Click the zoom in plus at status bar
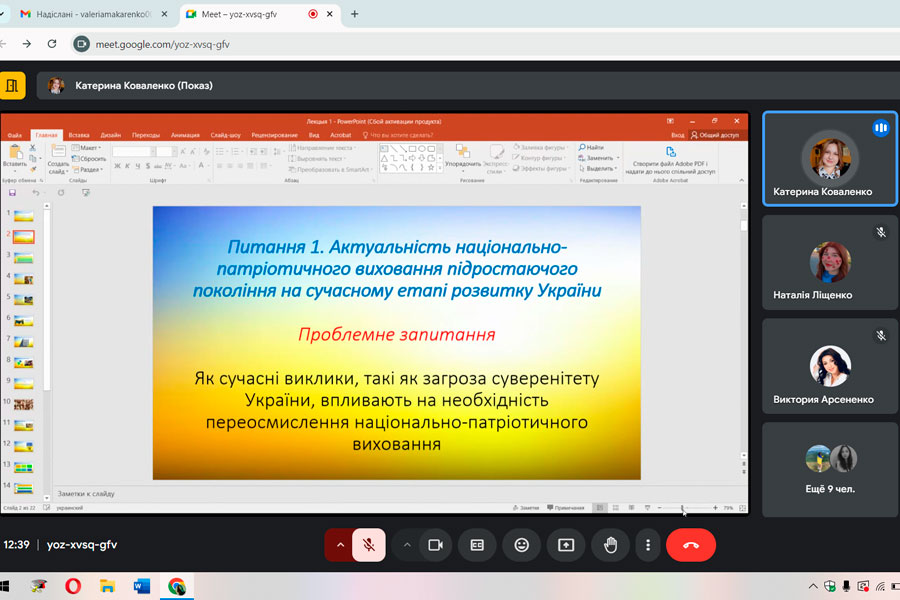 coord(715,508)
